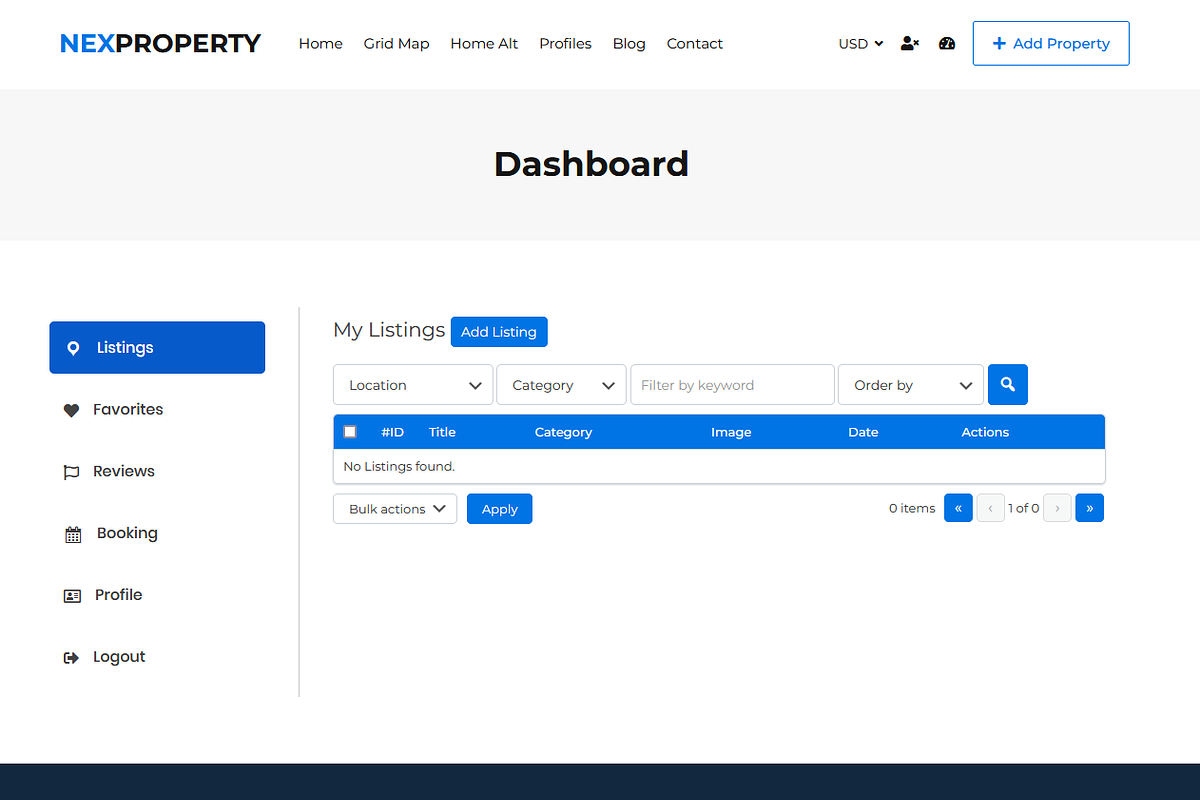Expand the Category filter dropdown

tap(561, 385)
